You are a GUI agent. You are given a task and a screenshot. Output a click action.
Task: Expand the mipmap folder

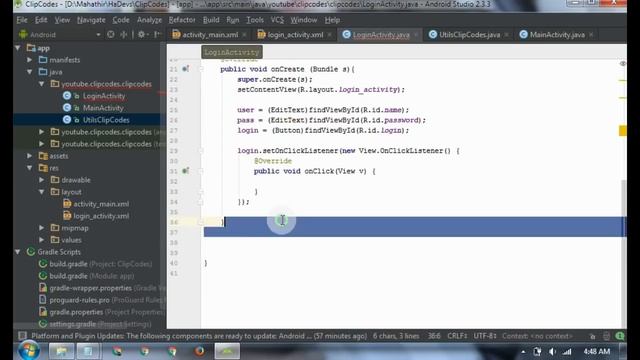click(41, 228)
